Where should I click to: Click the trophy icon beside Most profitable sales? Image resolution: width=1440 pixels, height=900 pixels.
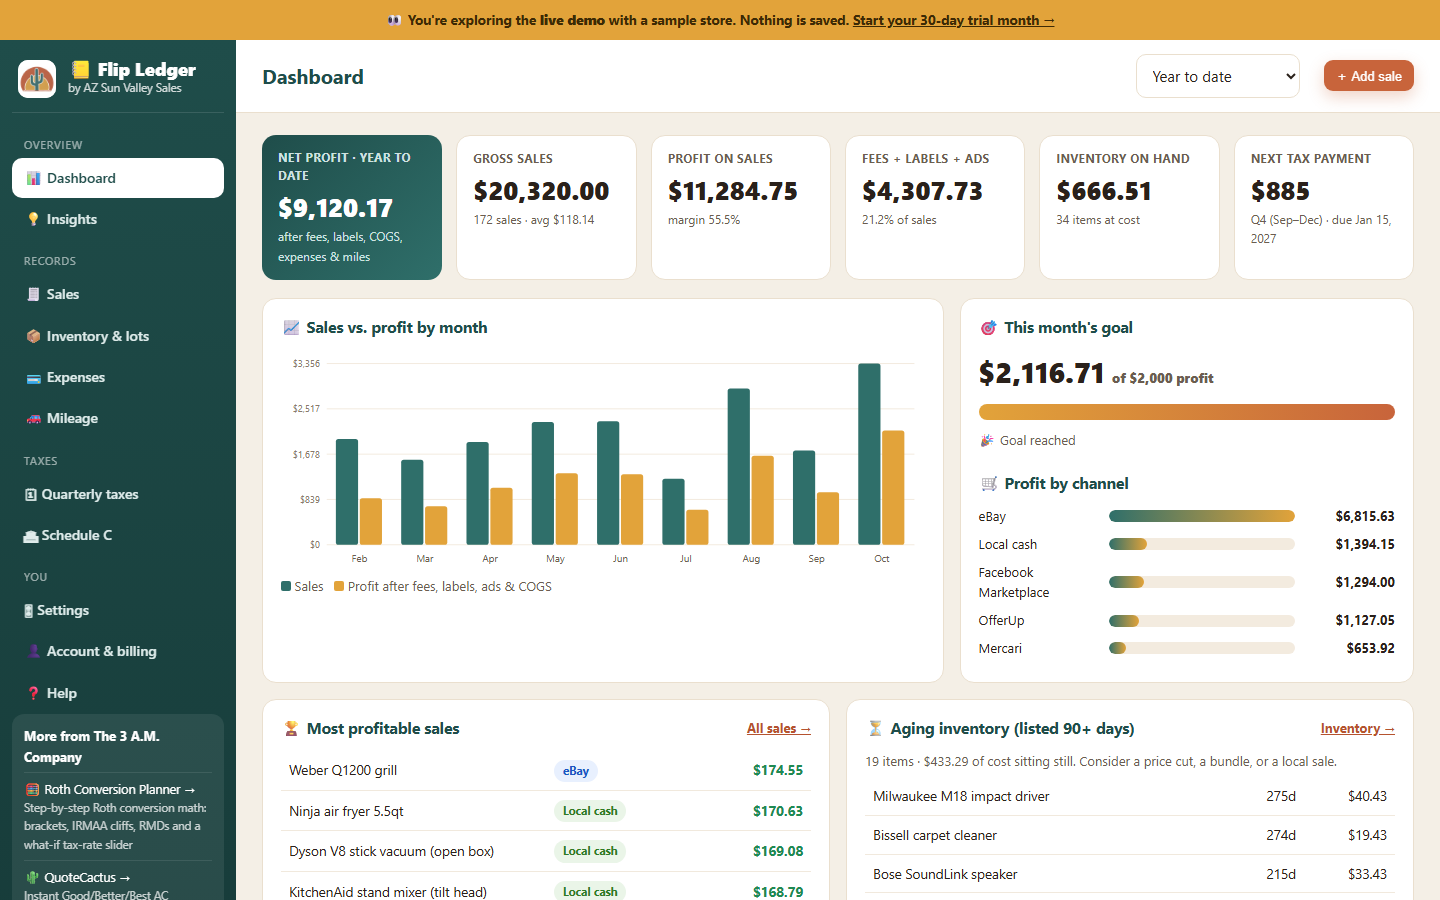291,729
